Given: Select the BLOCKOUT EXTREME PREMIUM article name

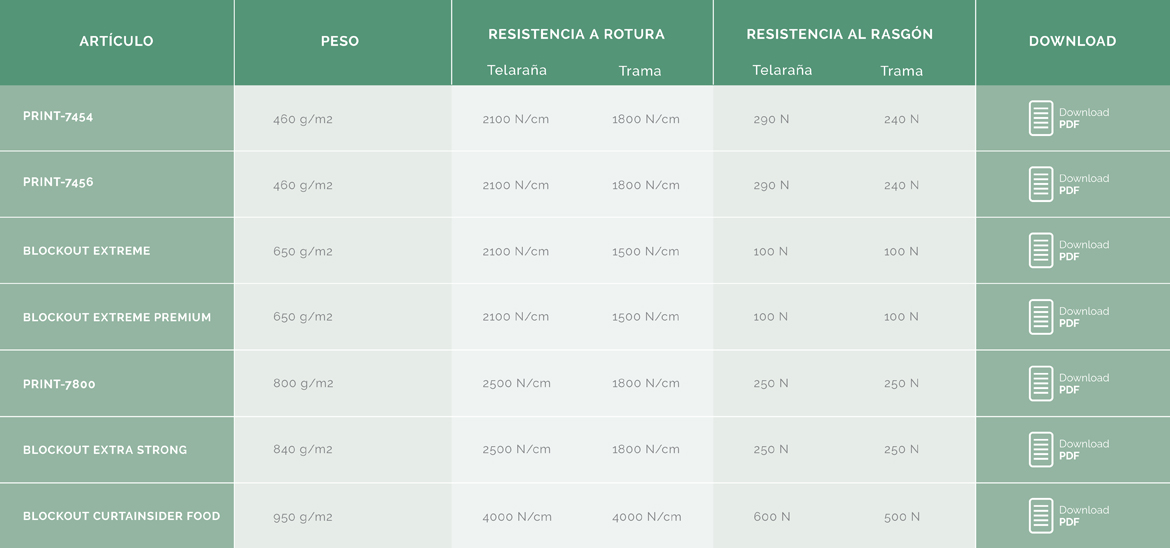Looking at the screenshot, I should tap(117, 317).
